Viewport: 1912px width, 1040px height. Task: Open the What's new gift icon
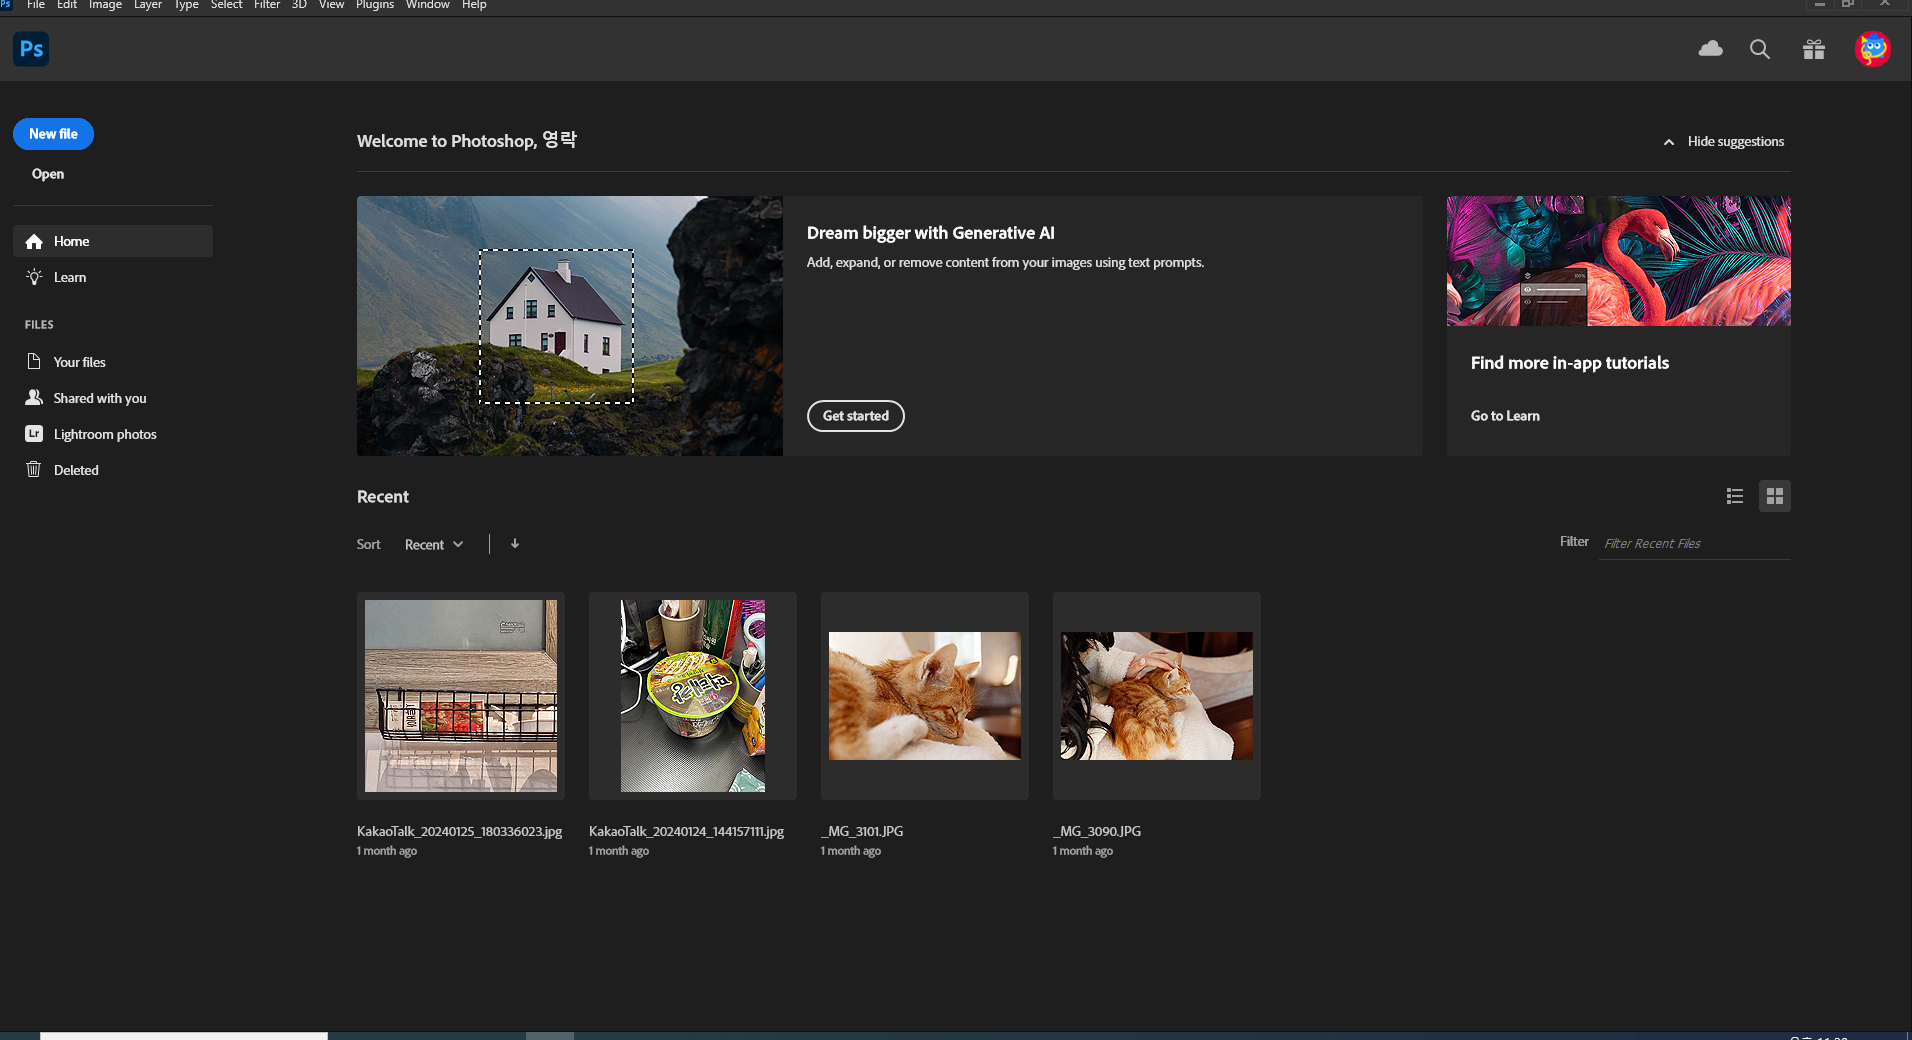1814,49
